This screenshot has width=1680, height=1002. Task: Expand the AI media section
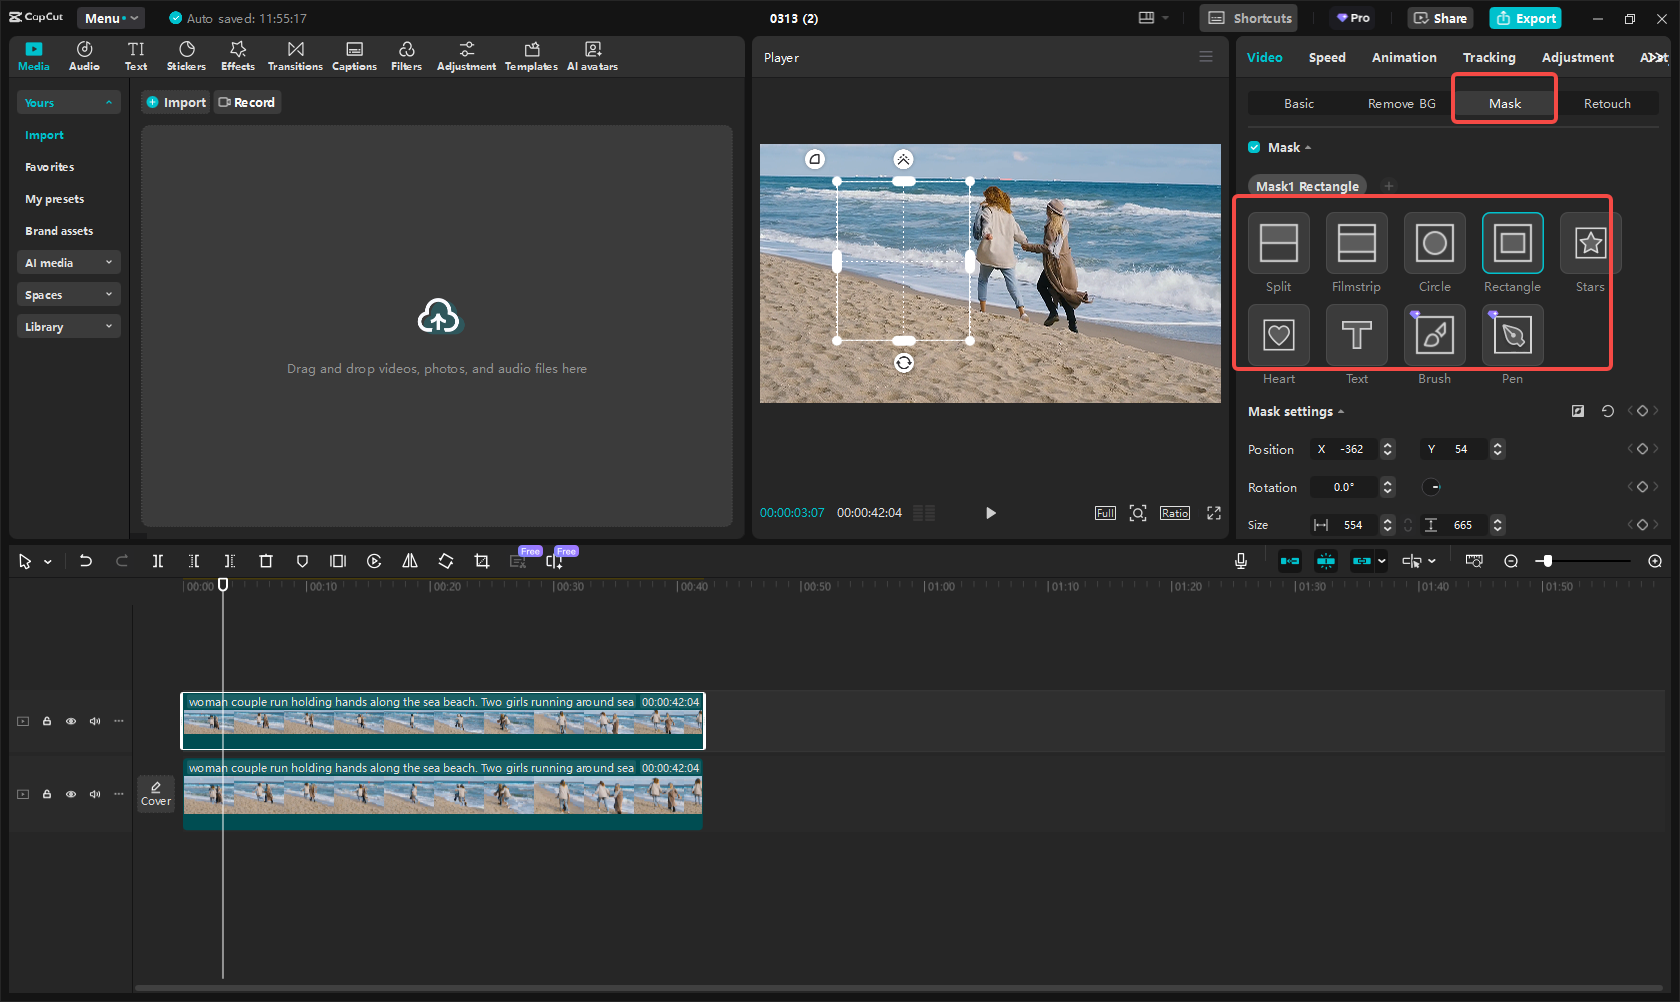point(68,263)
